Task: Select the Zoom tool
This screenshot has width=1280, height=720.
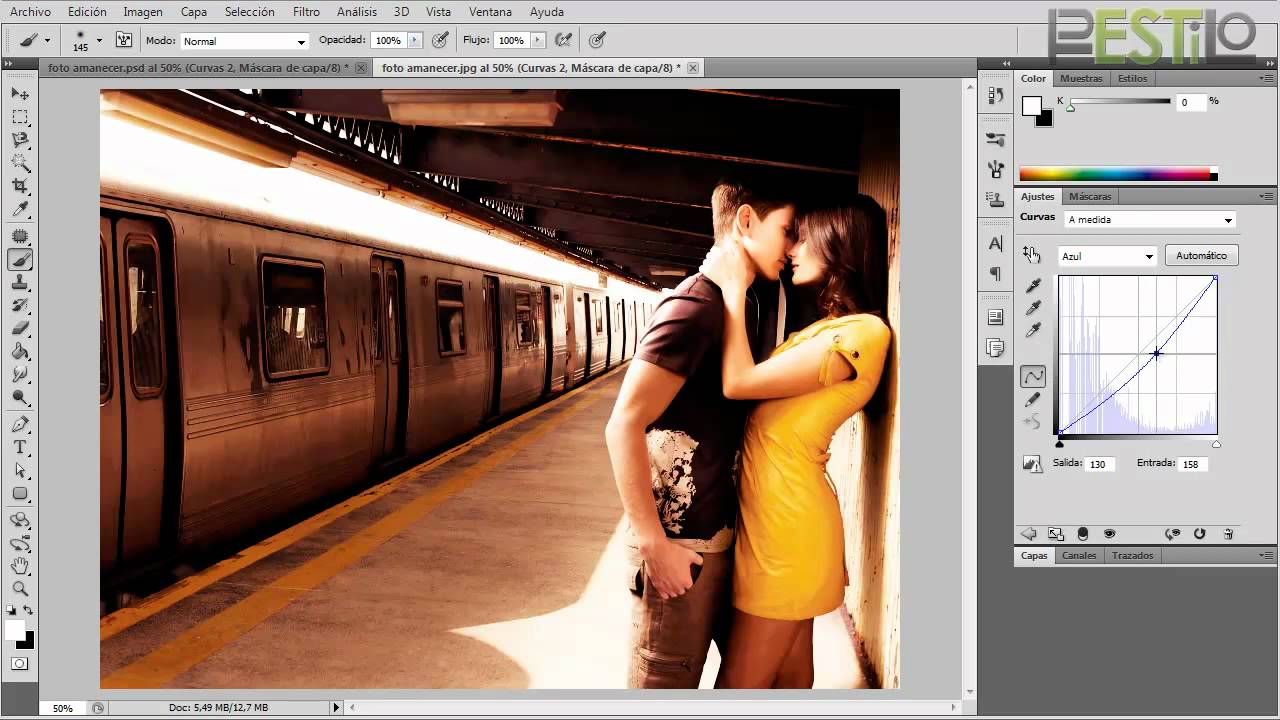Action: (20, 589)
